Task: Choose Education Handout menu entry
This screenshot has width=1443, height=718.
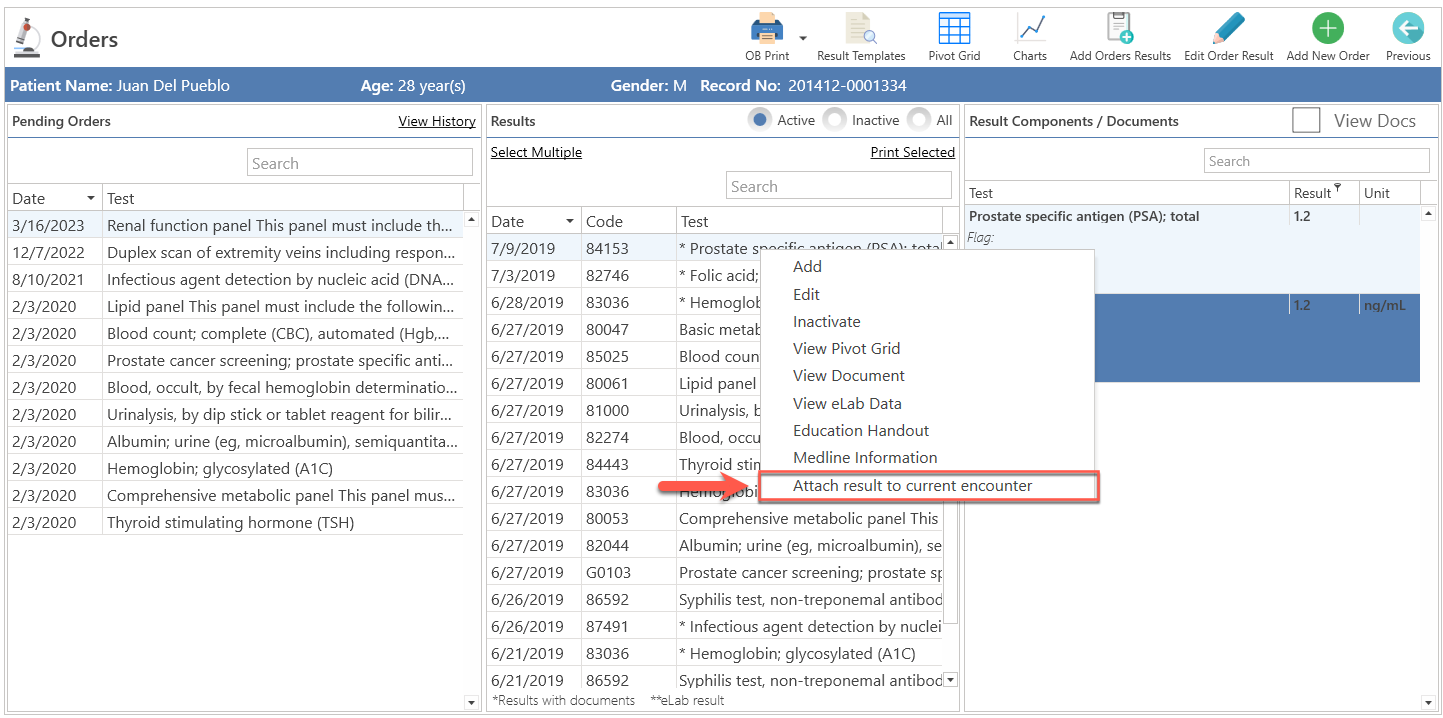Action: pos(861,430)
